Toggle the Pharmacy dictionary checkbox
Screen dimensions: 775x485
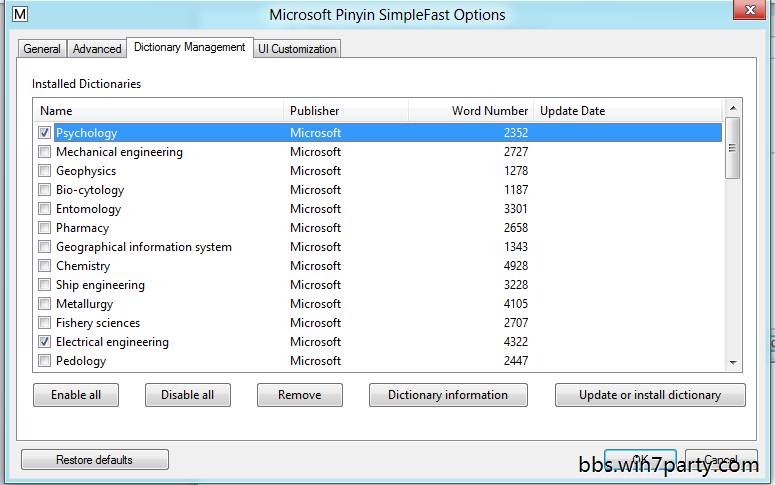(44, 227)
